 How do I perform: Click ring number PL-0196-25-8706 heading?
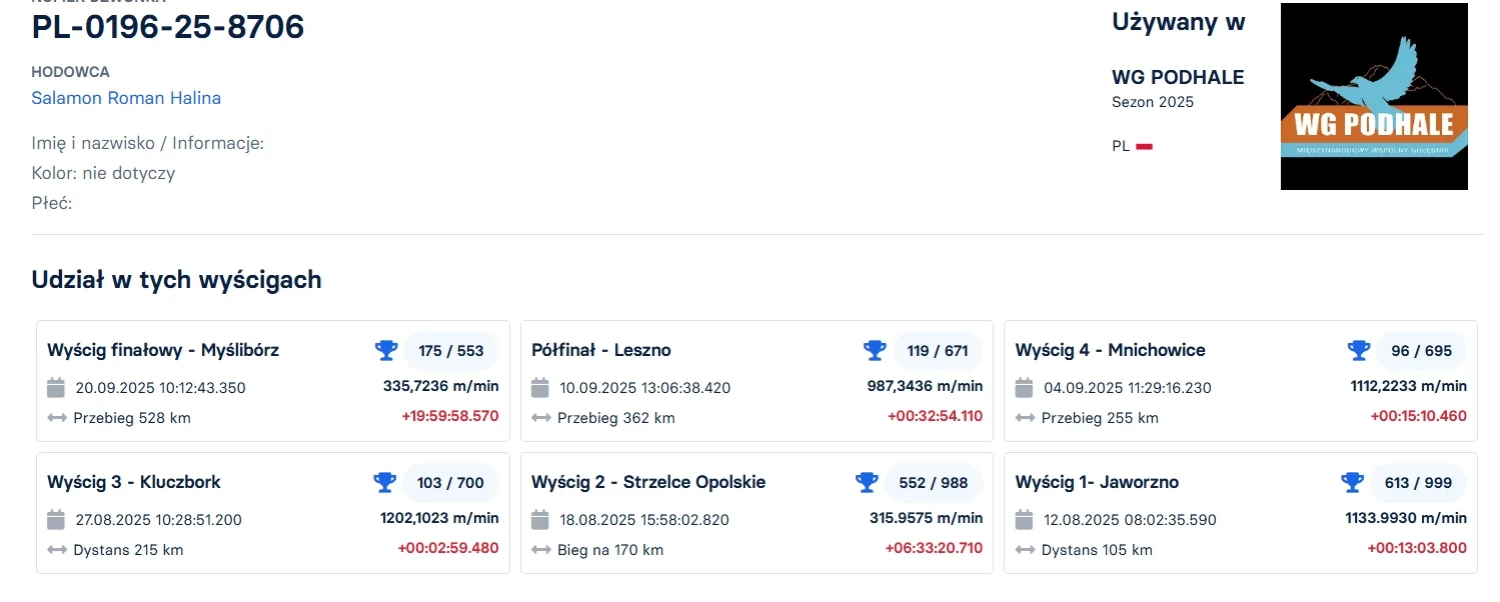[168, 27]
